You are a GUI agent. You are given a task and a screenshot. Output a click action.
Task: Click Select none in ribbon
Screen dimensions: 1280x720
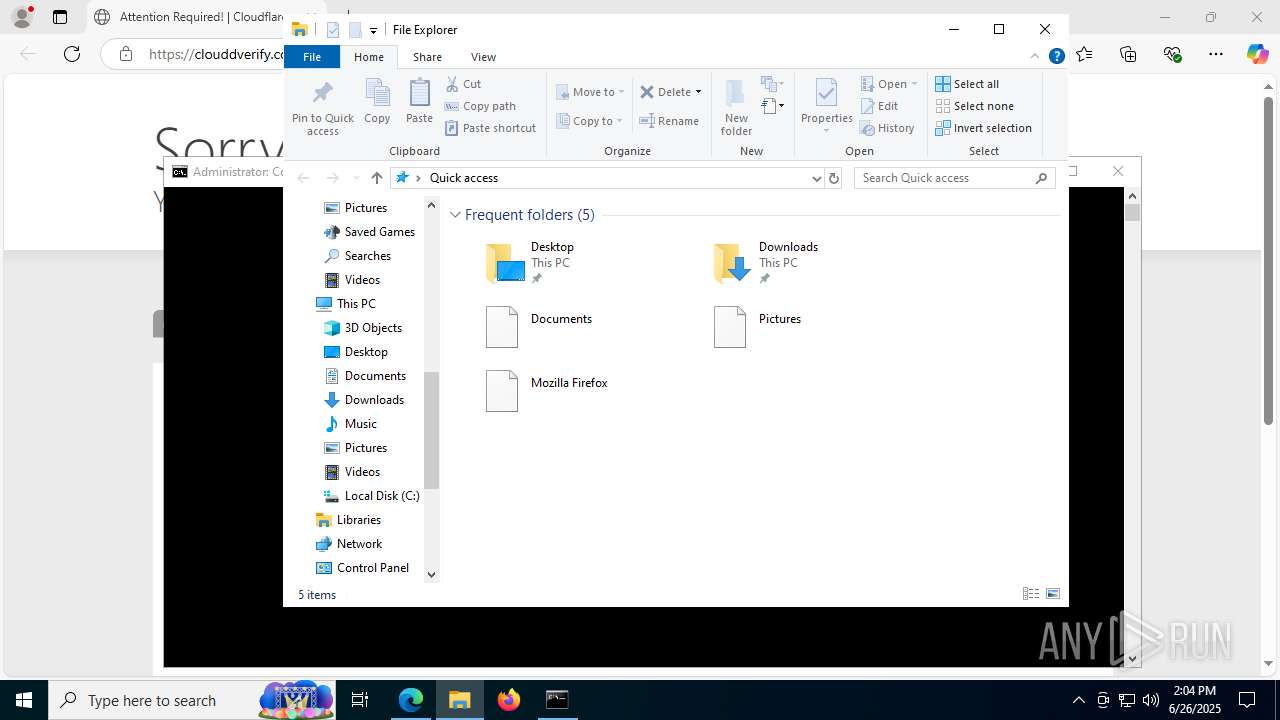(x=974, y=106)
